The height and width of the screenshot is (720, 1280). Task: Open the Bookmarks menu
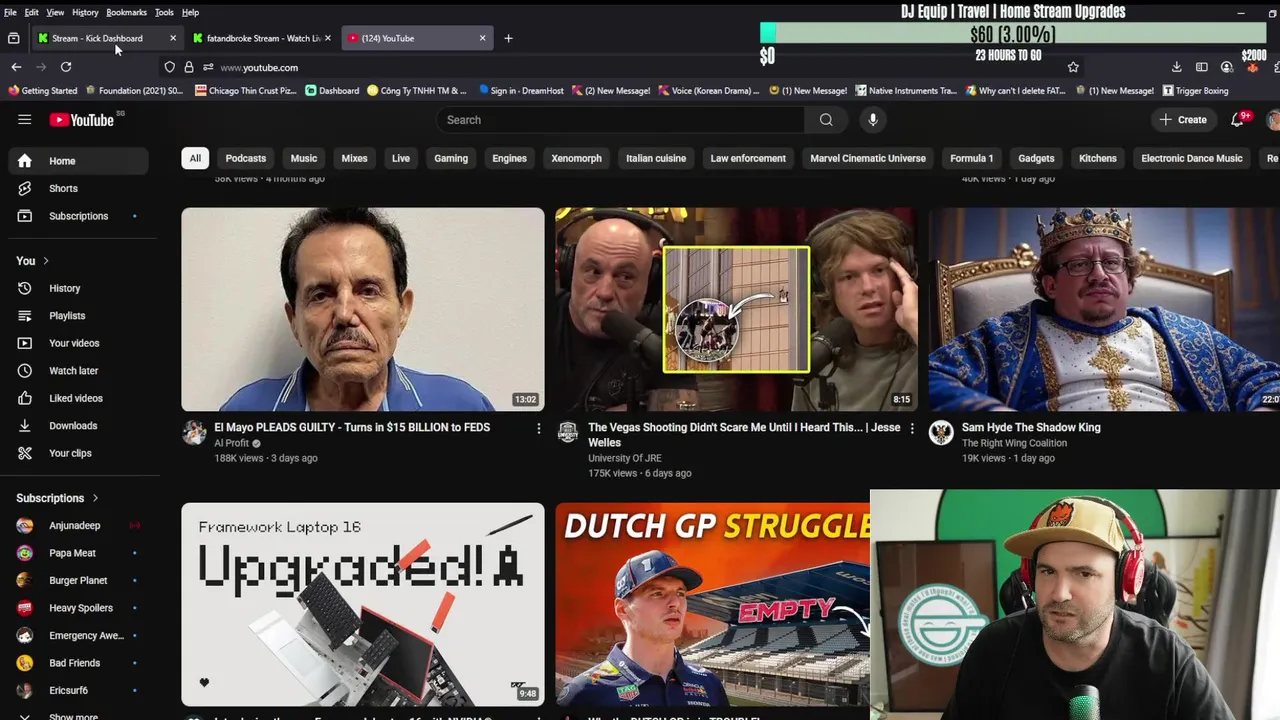(x=126, y=12)
